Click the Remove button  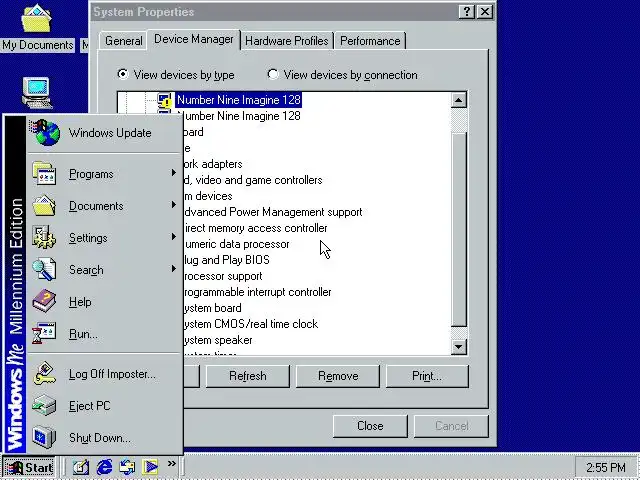click(x=338, y=376)
